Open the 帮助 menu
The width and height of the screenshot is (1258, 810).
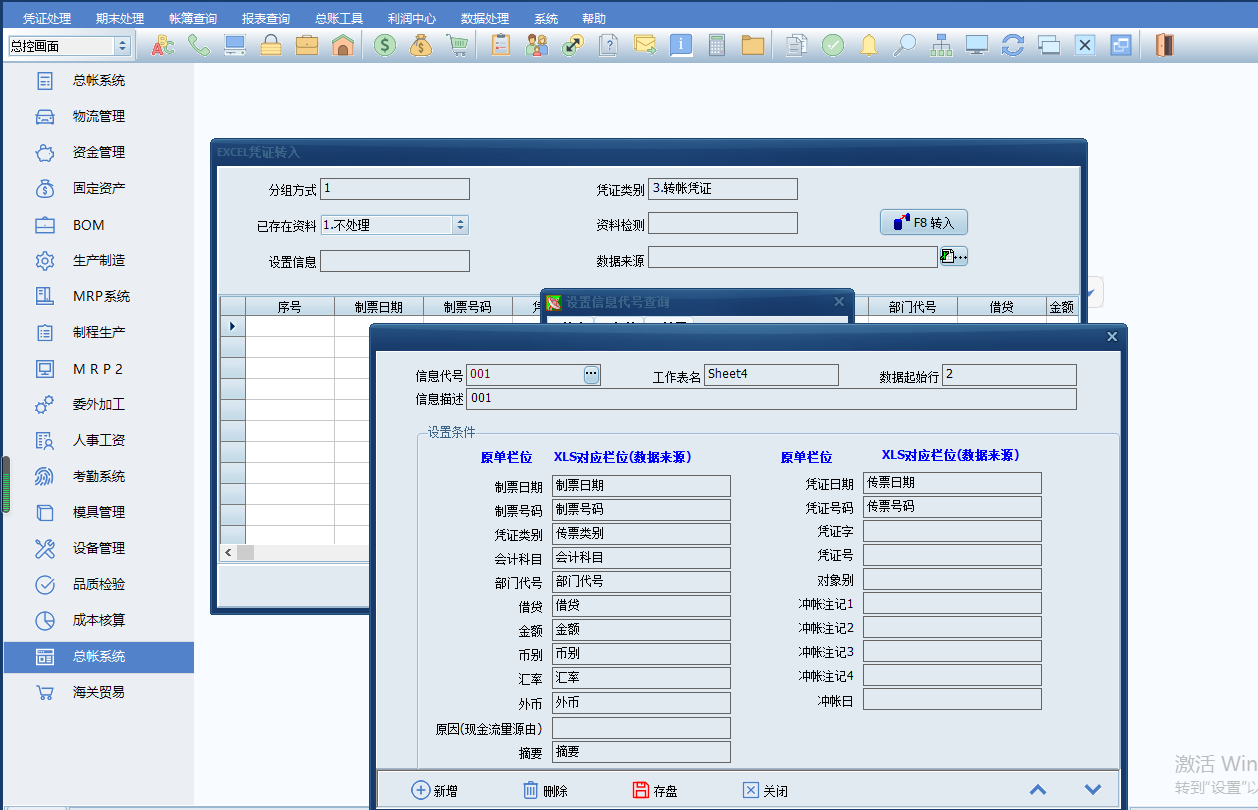(x=594, y=19)
